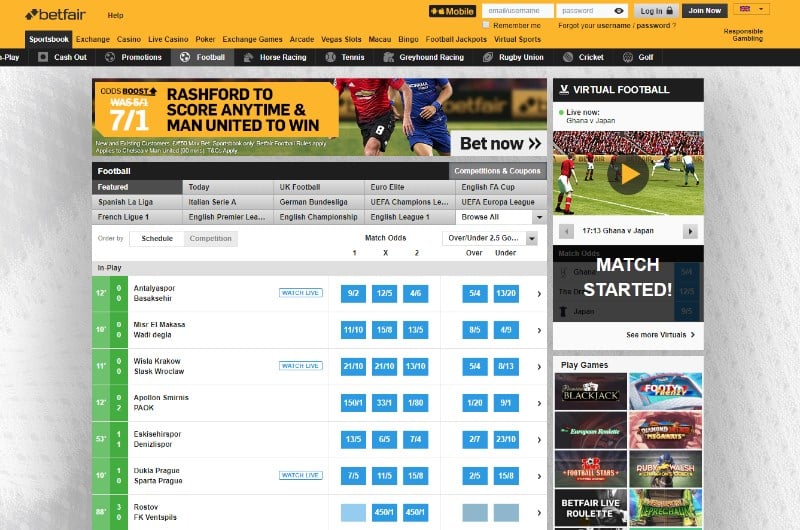Open the Blackjack game thumbnail

tap(591, 391)
